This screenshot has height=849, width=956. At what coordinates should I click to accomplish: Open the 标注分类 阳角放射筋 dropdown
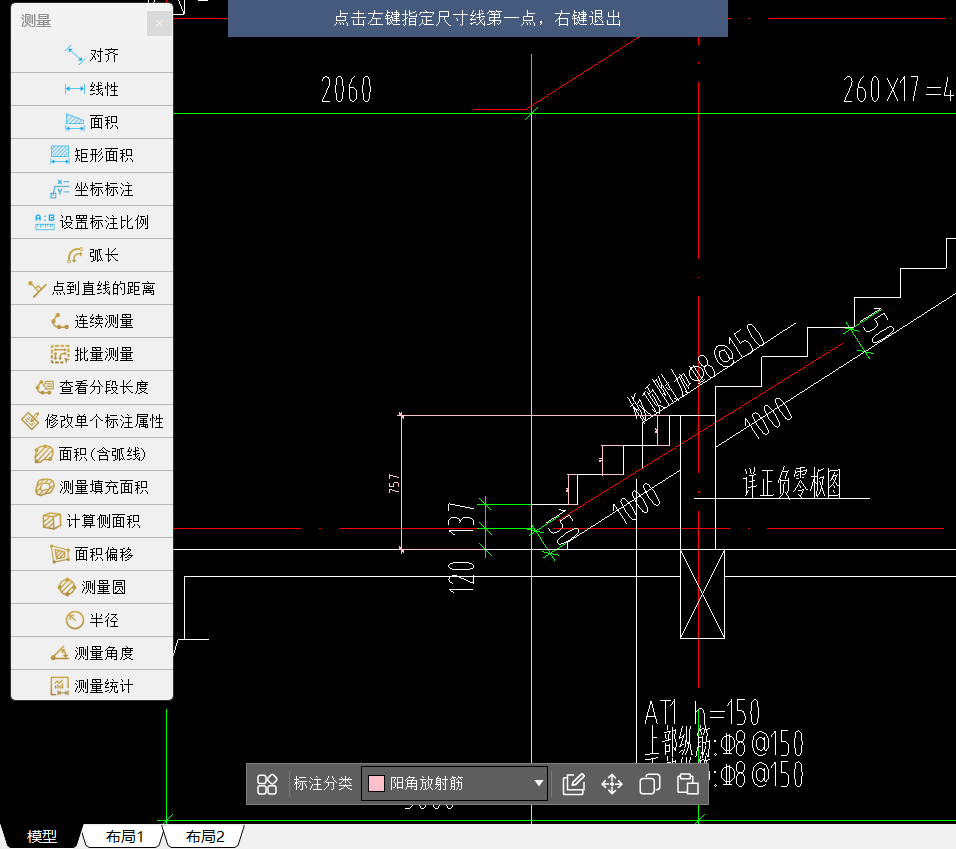coord(455,783)
